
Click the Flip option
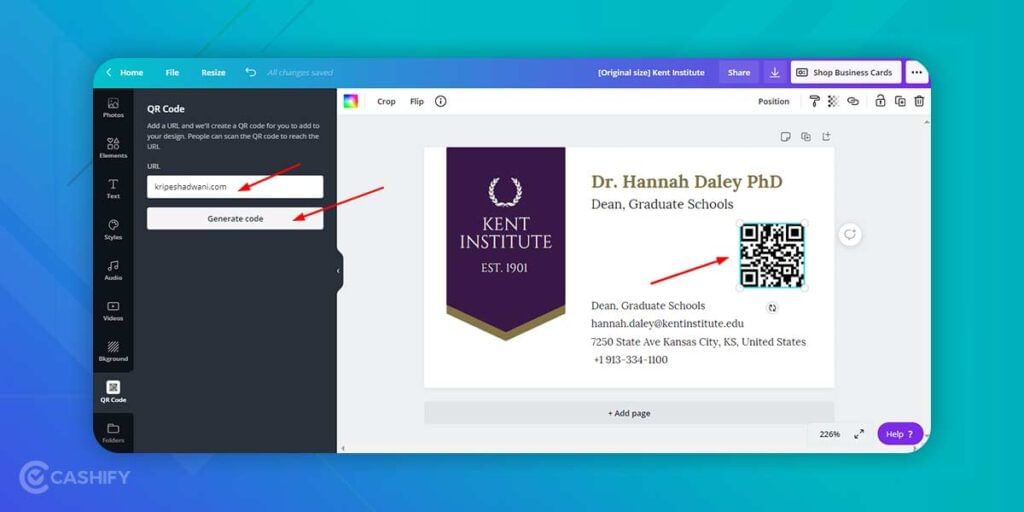(x=417, y=101)
